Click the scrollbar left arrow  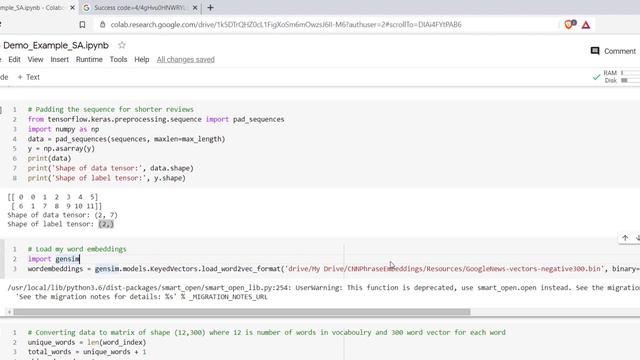click(9, 312)
